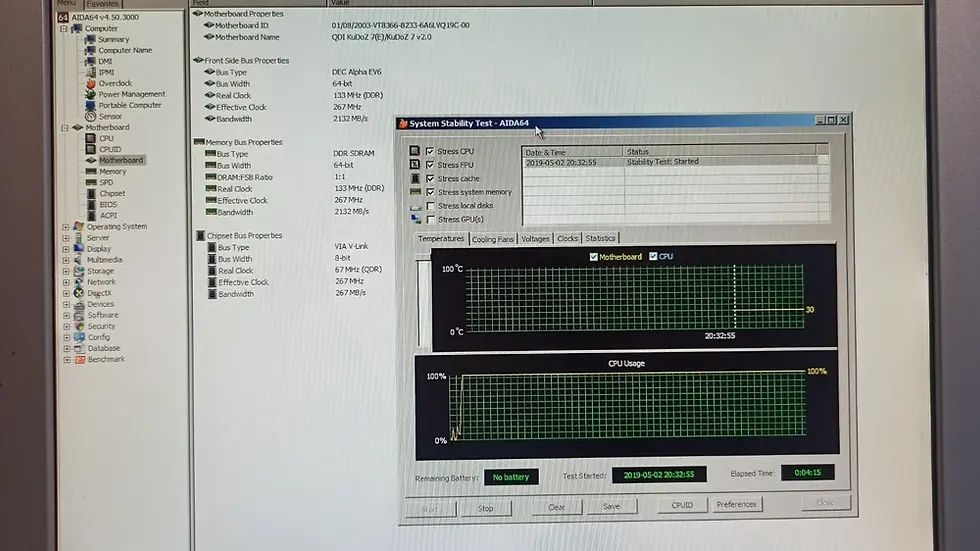
Task: Select the Portable Computer icon
Action: [x=90, y=105]
